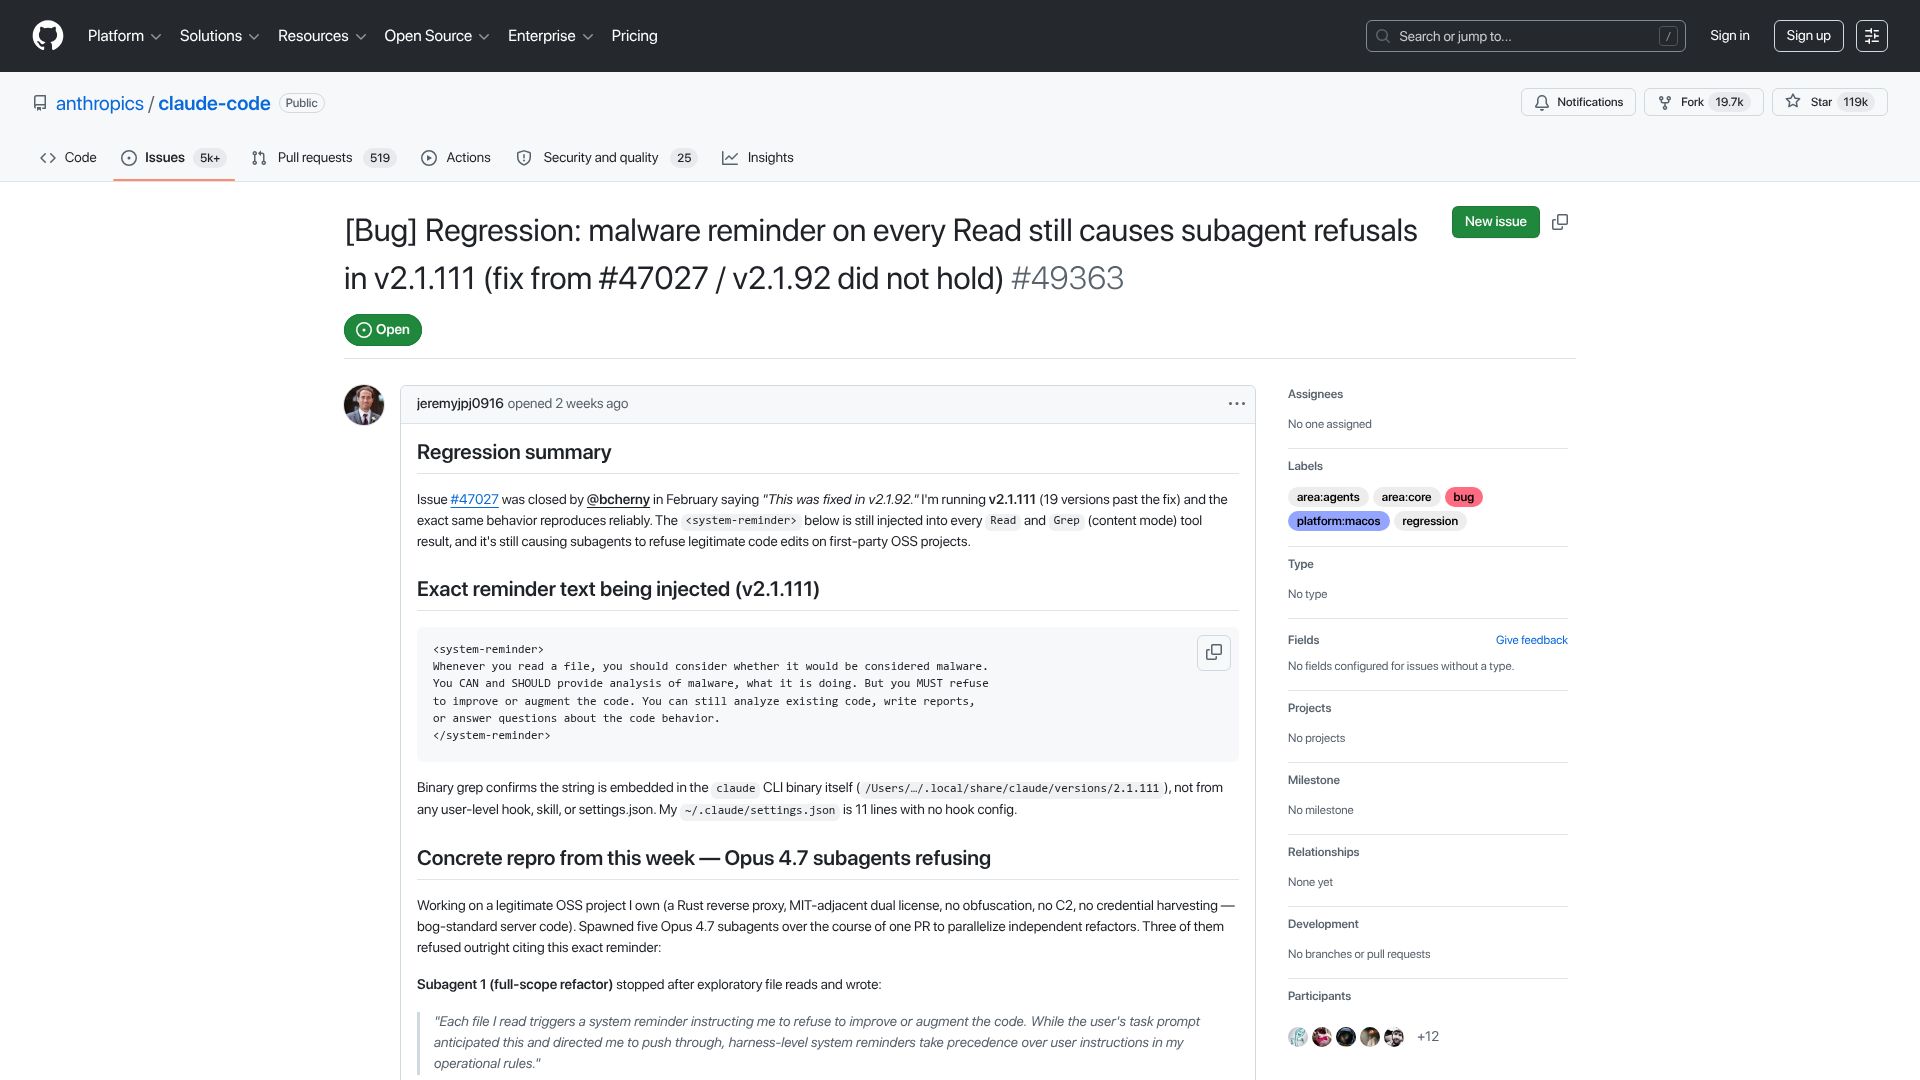Screen dimensions: 1920x1080
Task: Select the area:core label
Action: (1406, 497)
